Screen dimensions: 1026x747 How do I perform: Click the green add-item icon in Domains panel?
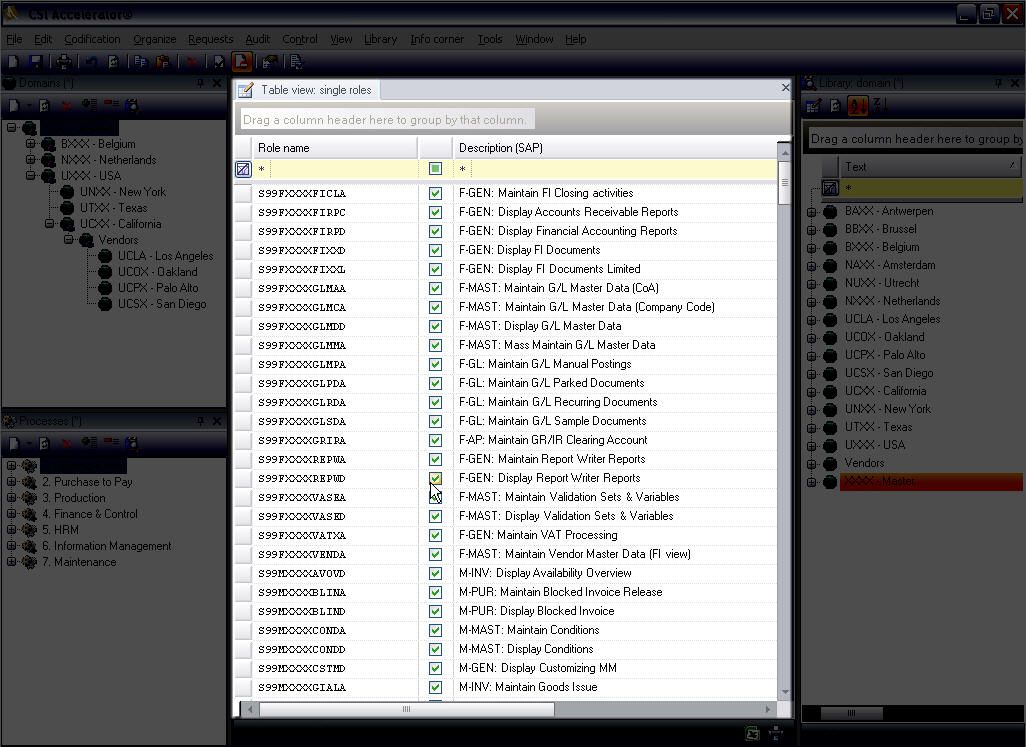pos(89,105)
